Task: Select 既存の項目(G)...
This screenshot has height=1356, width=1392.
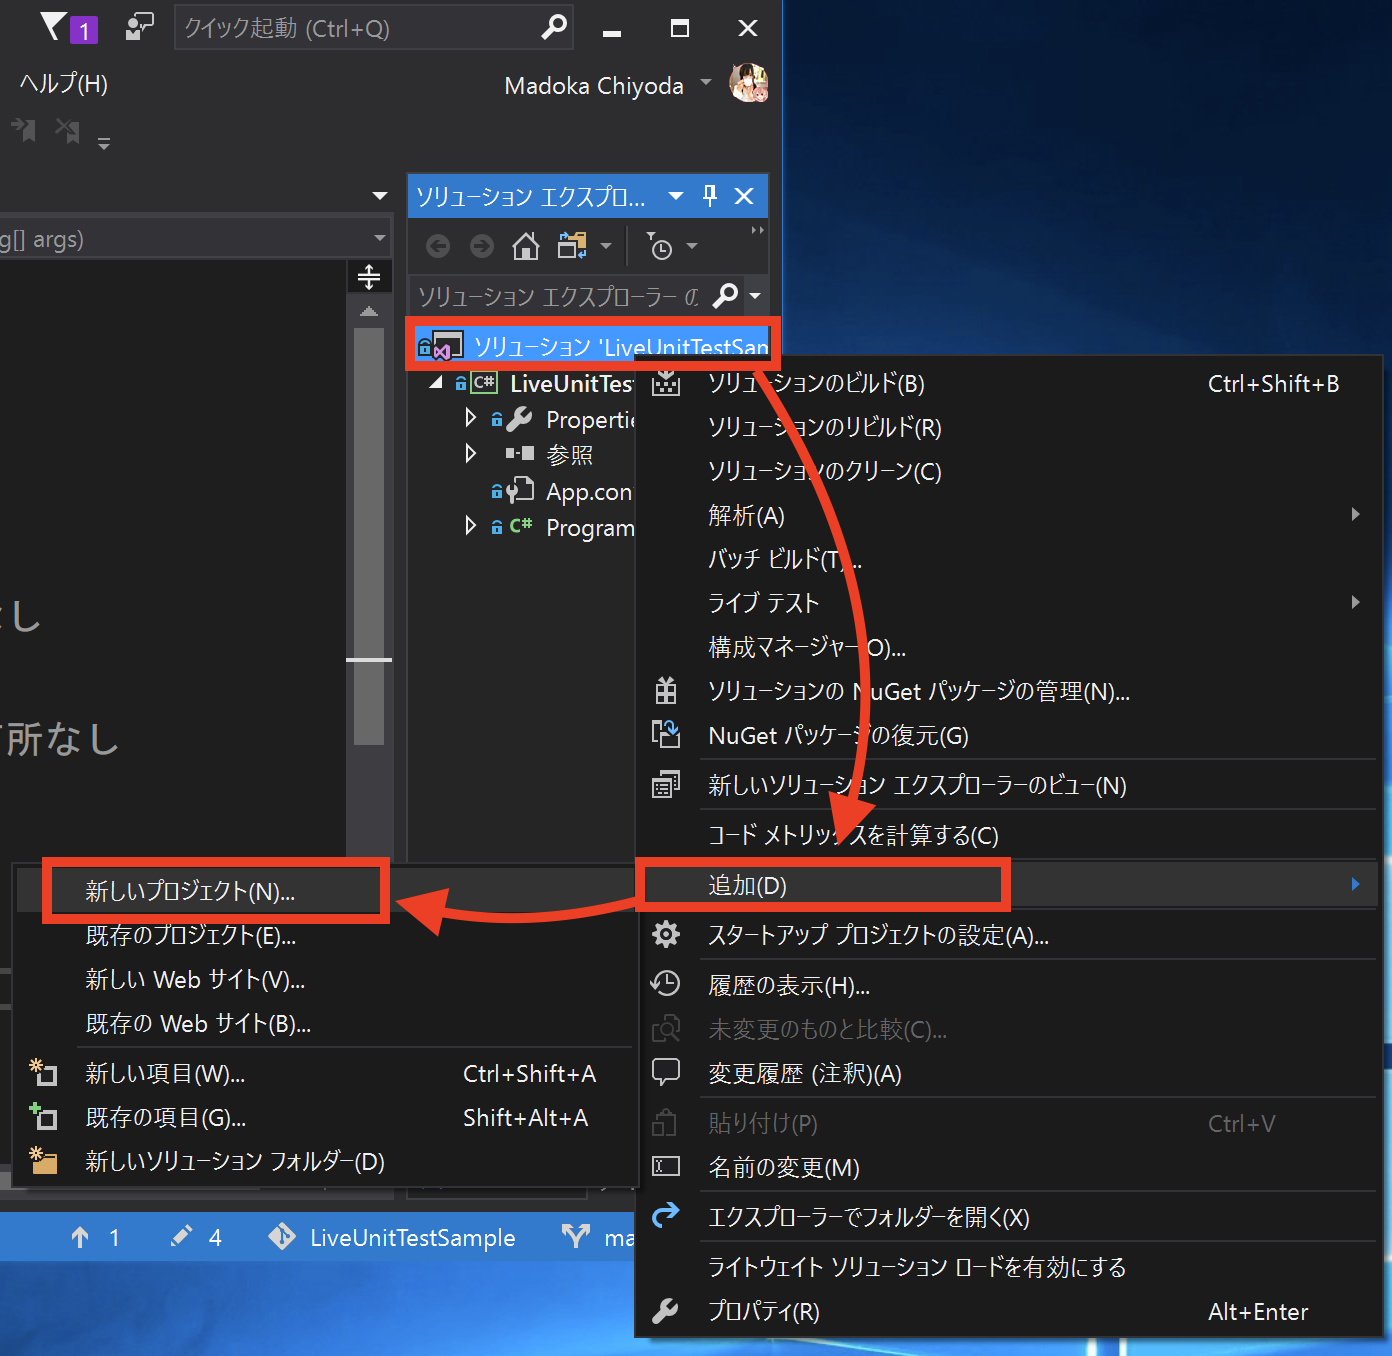Action: (325, 1117)
